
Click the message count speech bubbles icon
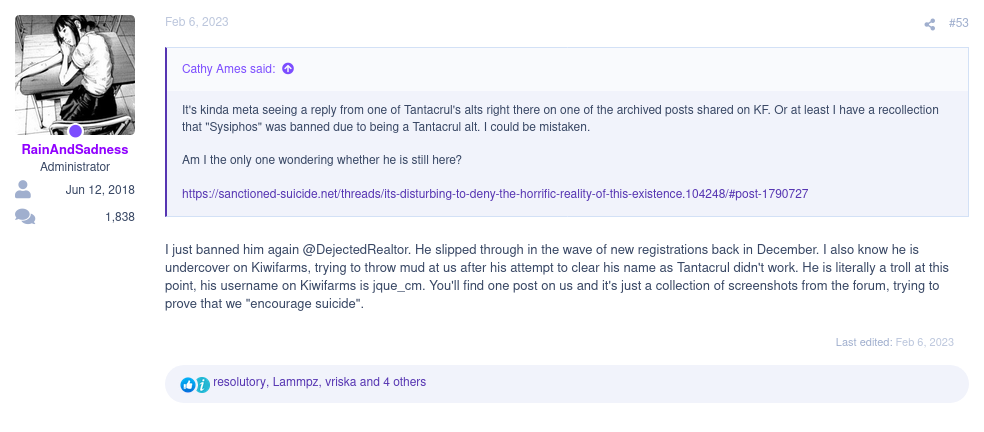click(24, 217)
